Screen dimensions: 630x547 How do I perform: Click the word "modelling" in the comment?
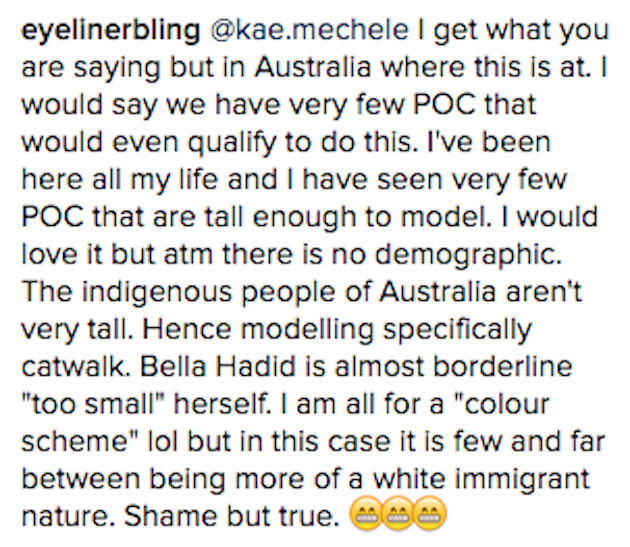(x=307, y=331)
